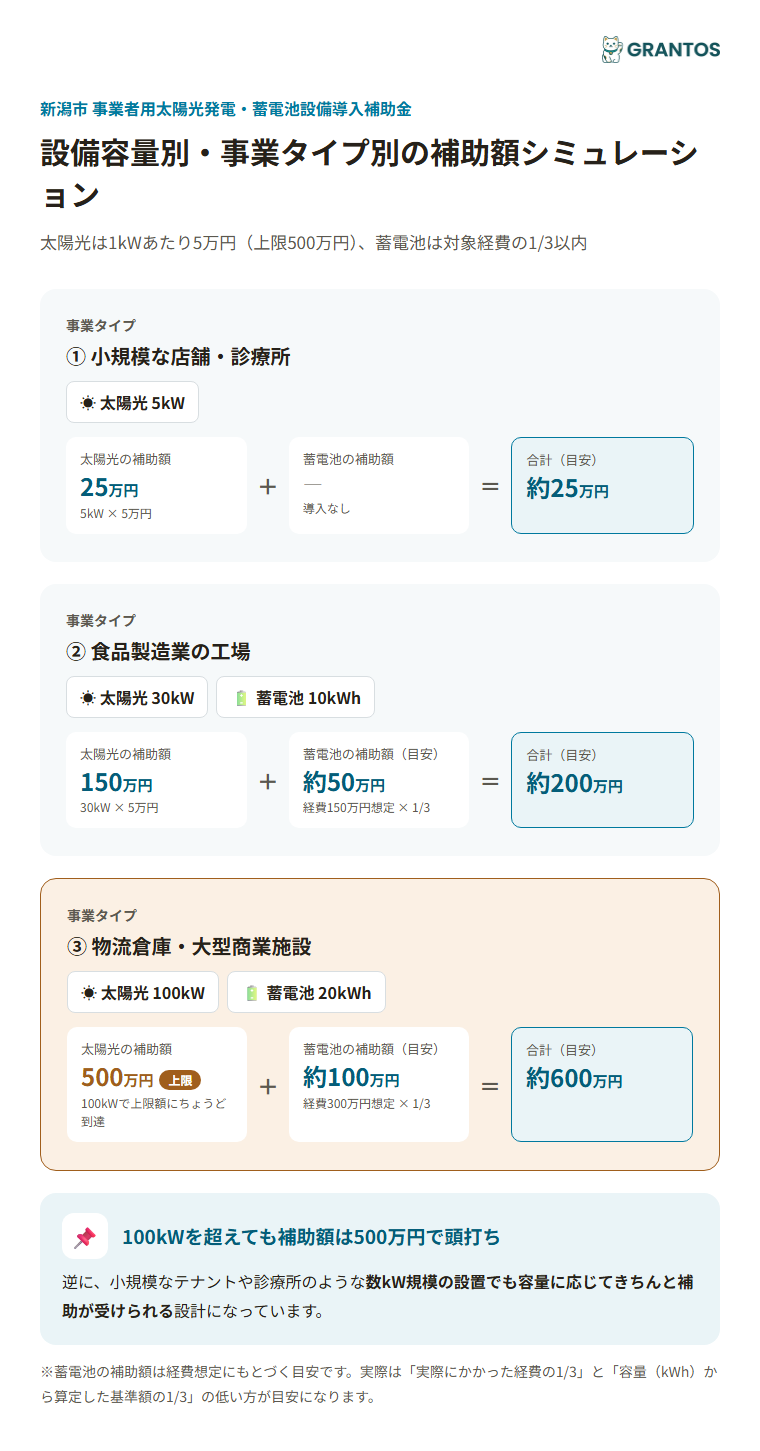Image resolution: width=760 pixels, height=1451 pixels.
Task: Click the 150万円 solar subsidy card
Action: 156,780
